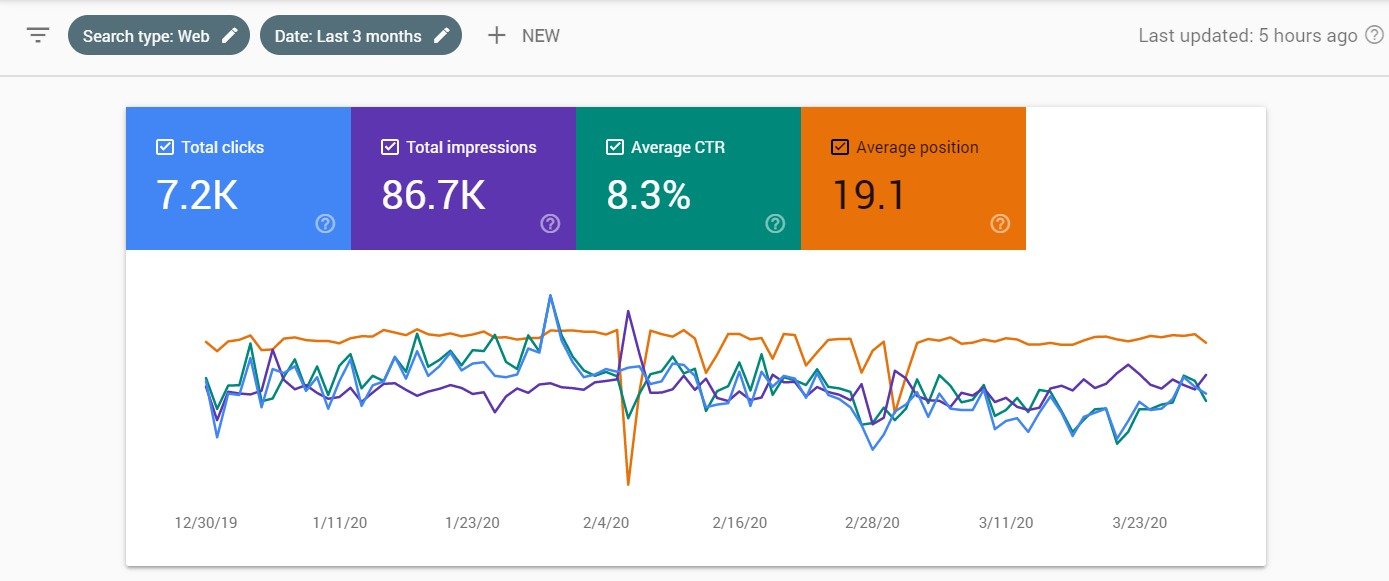Image resolution: width=1389 pixels, height=581 pixels.
Task: Open help icon on Average position card
Action: point(1000,224)
